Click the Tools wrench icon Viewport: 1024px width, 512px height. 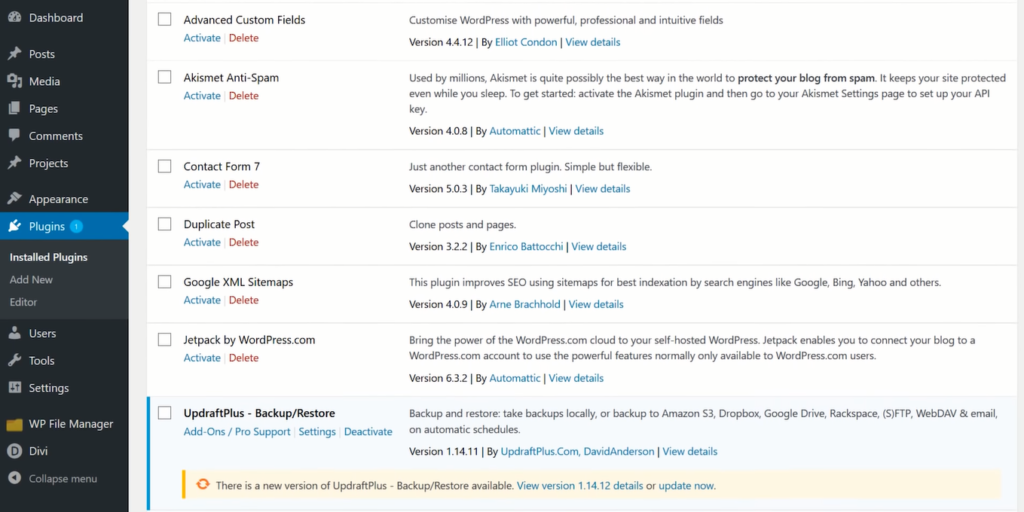[x=14, y=360]
